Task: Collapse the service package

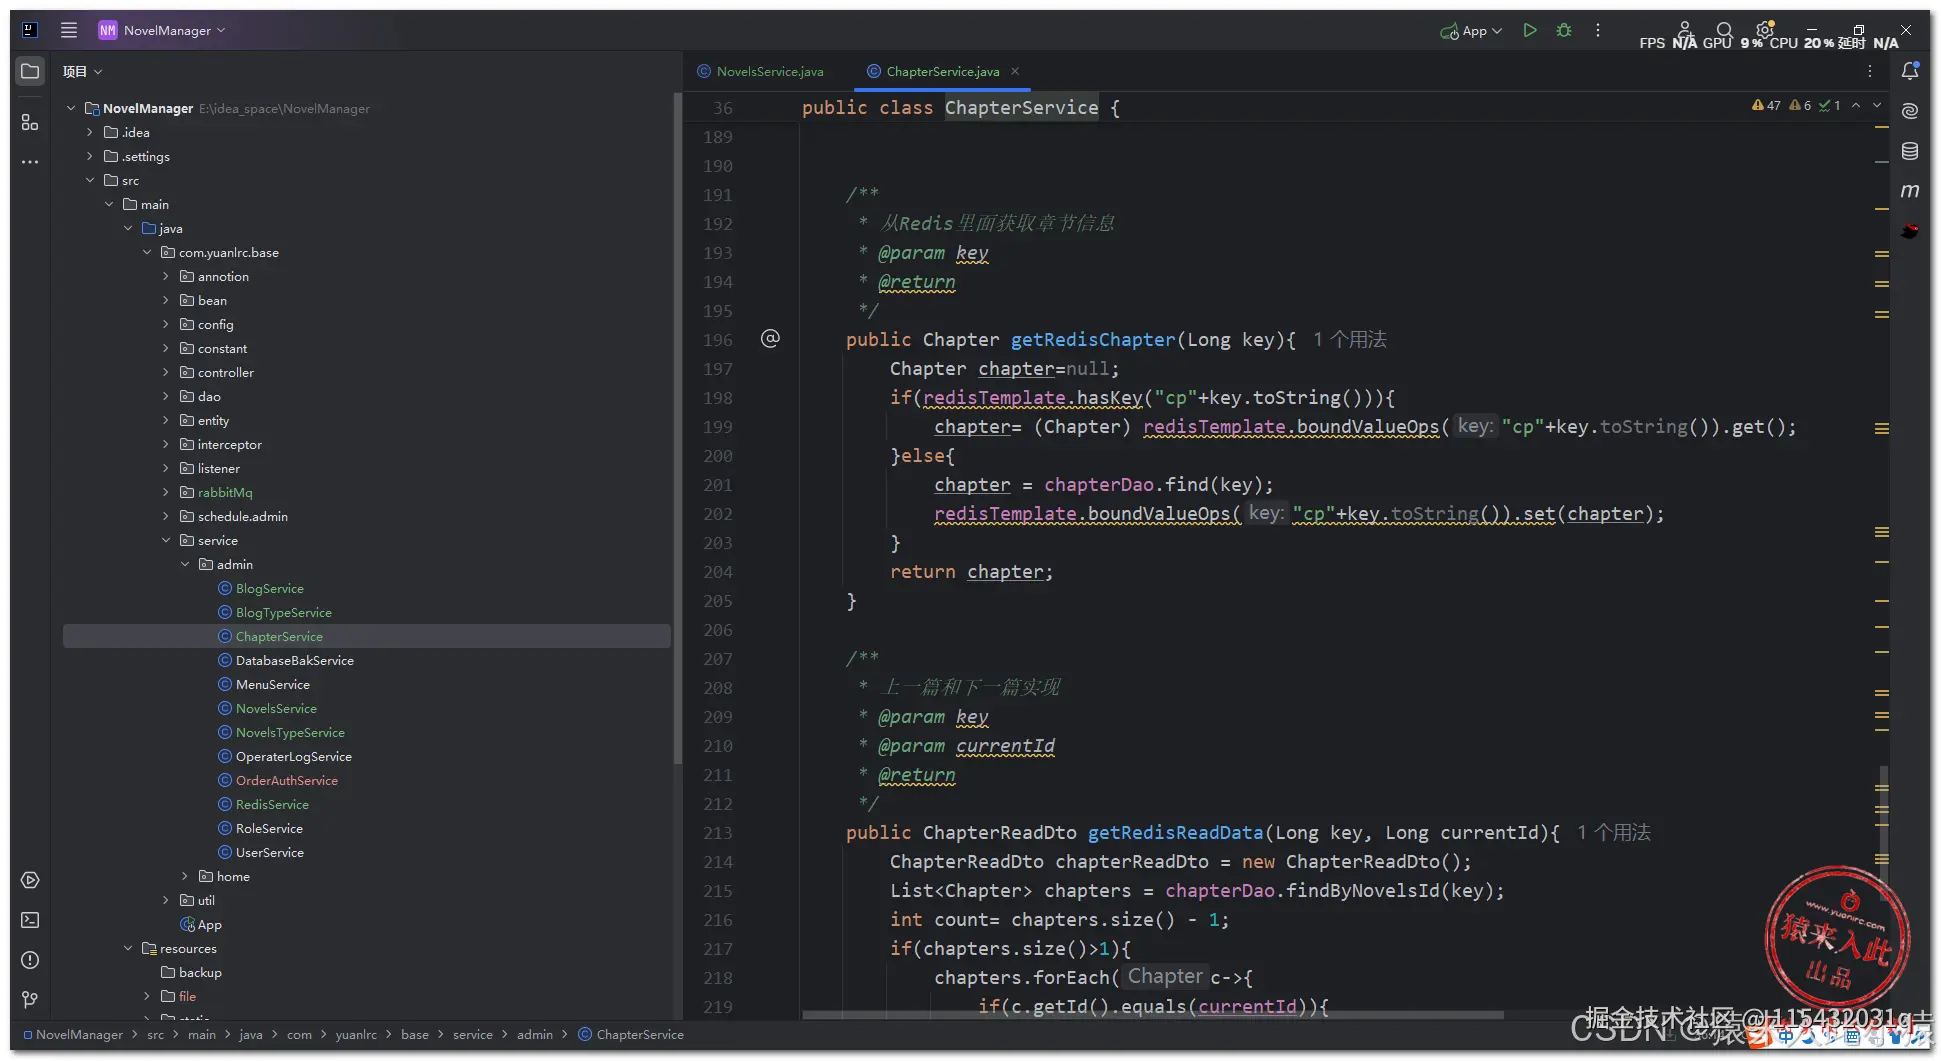Action: tap(166, 540)
